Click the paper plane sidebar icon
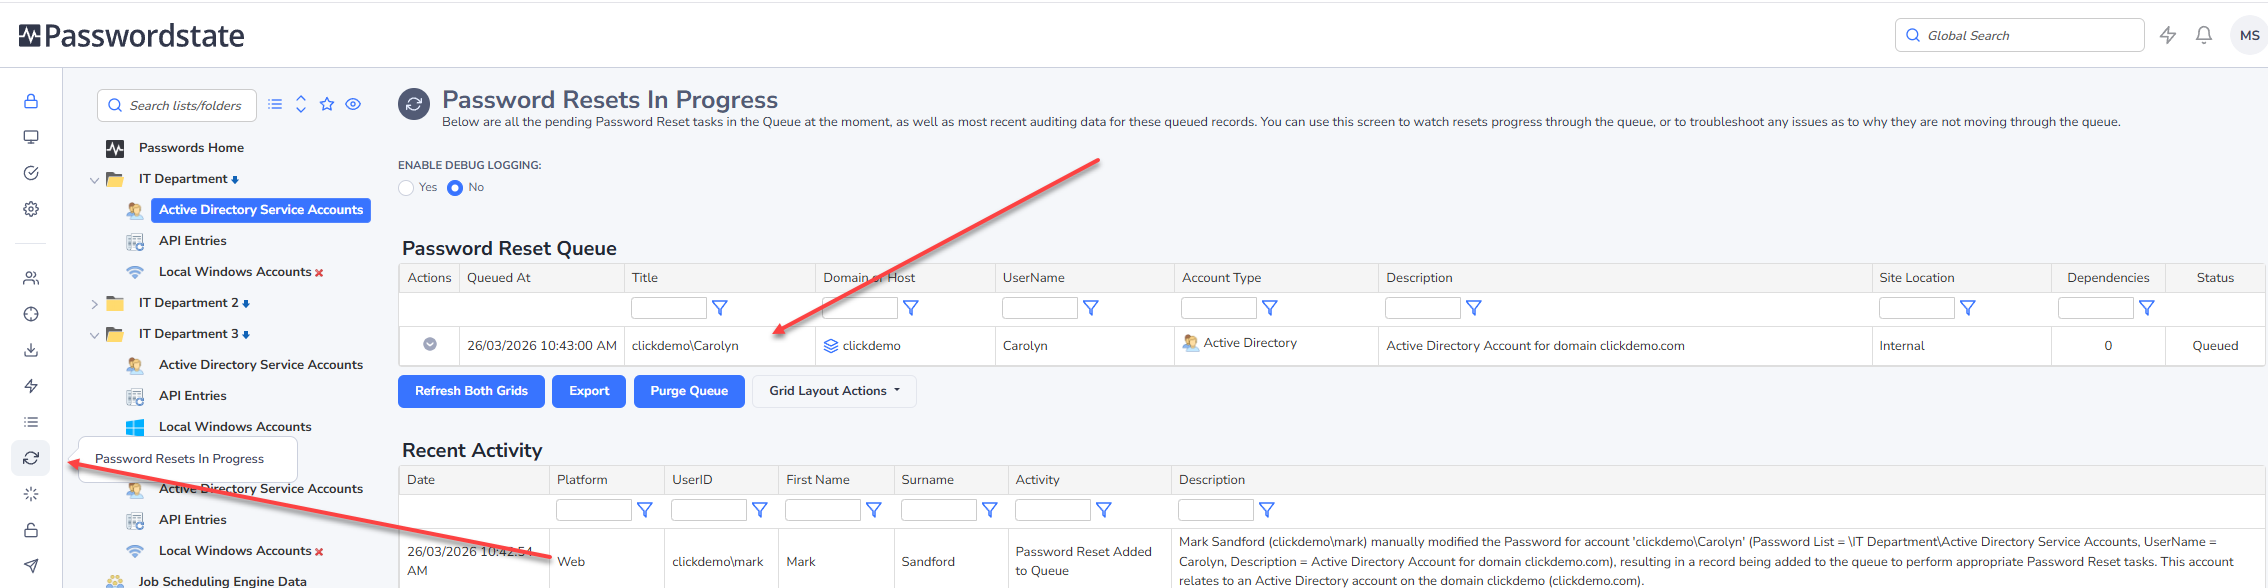This screenshot has height=588, width=2268. tap(31, 566)
